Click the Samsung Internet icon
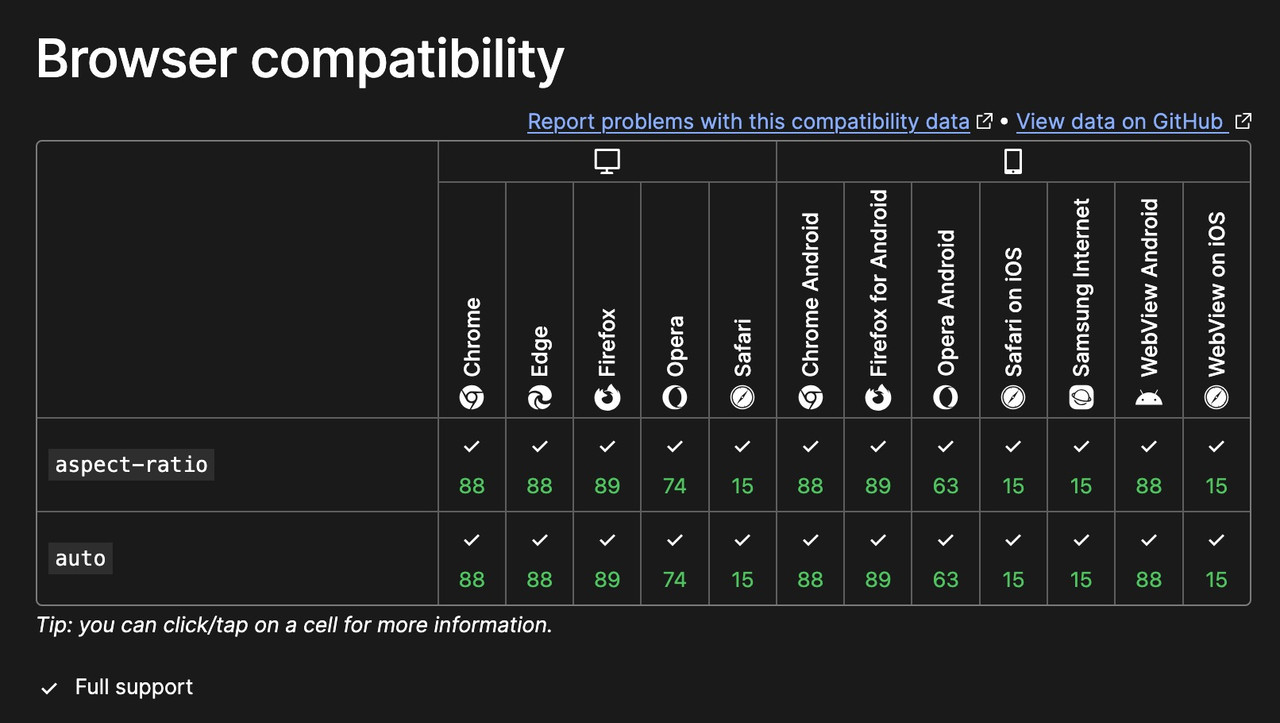Viewport: 1280px width, 723px height. tap(1081, 398)
